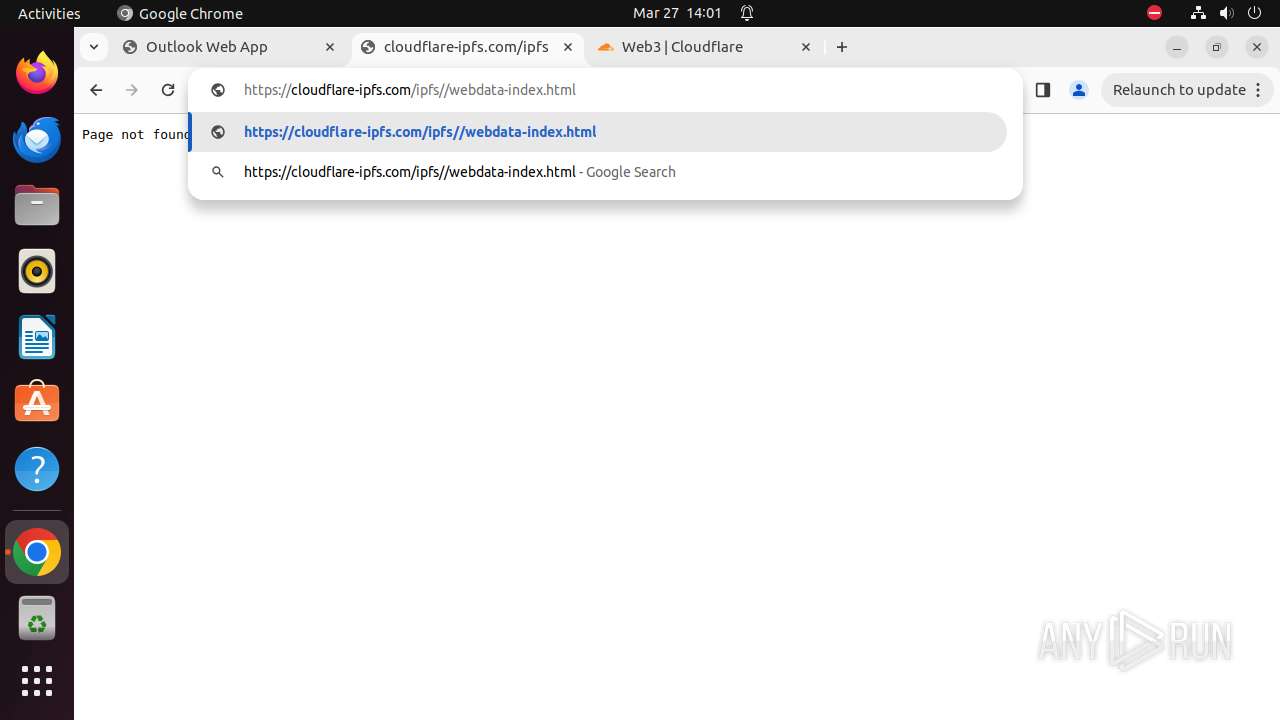Go forward to the next page
This screenshot has height=720, width=1280.
coord(132,90)
